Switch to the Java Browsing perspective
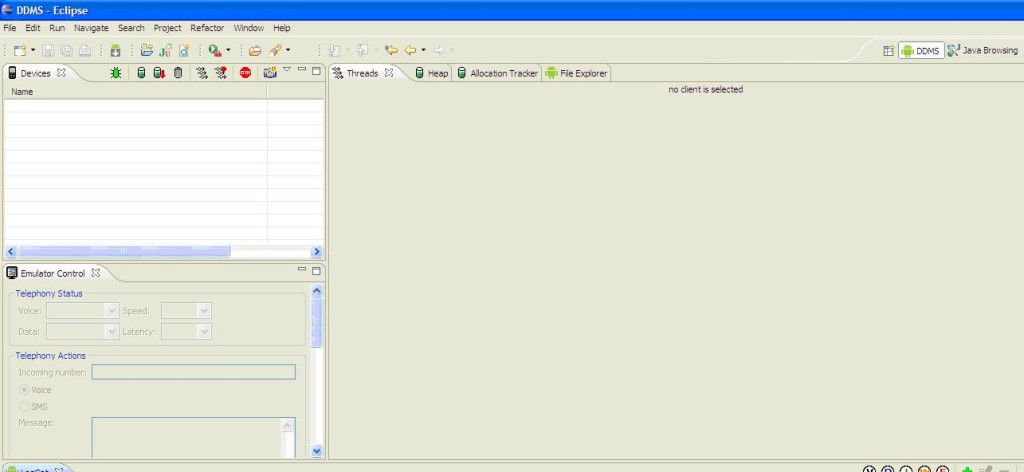The image size is (1024, 472). coord(983,50)
